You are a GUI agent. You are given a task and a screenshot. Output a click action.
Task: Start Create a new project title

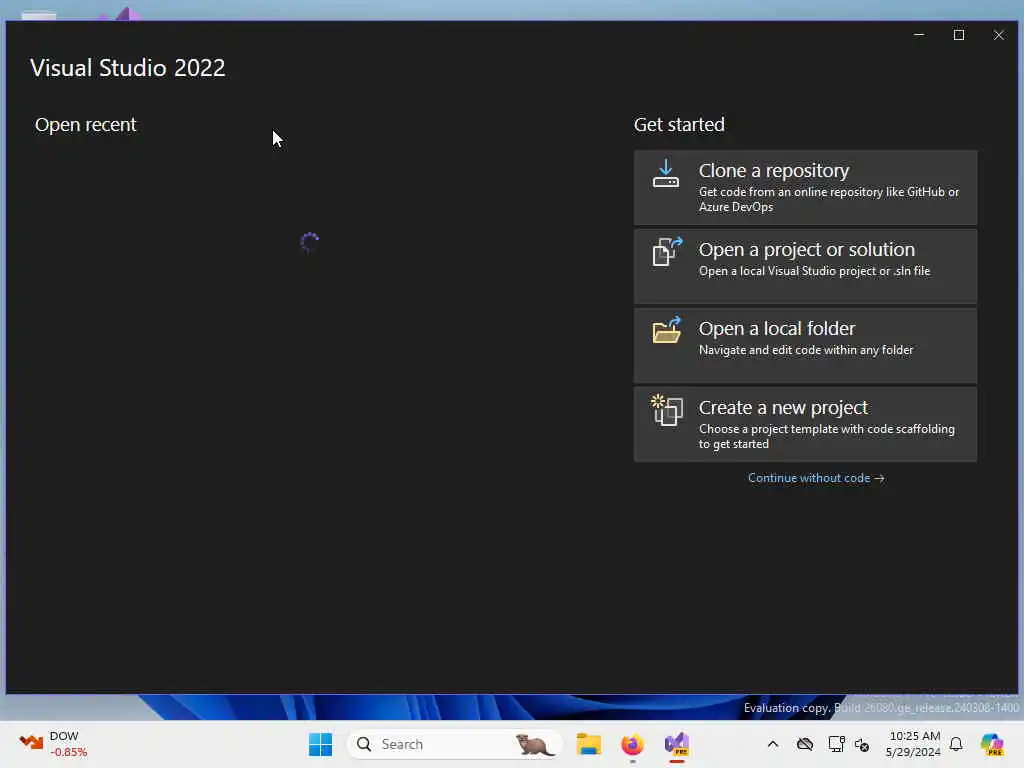click(783, 408)
